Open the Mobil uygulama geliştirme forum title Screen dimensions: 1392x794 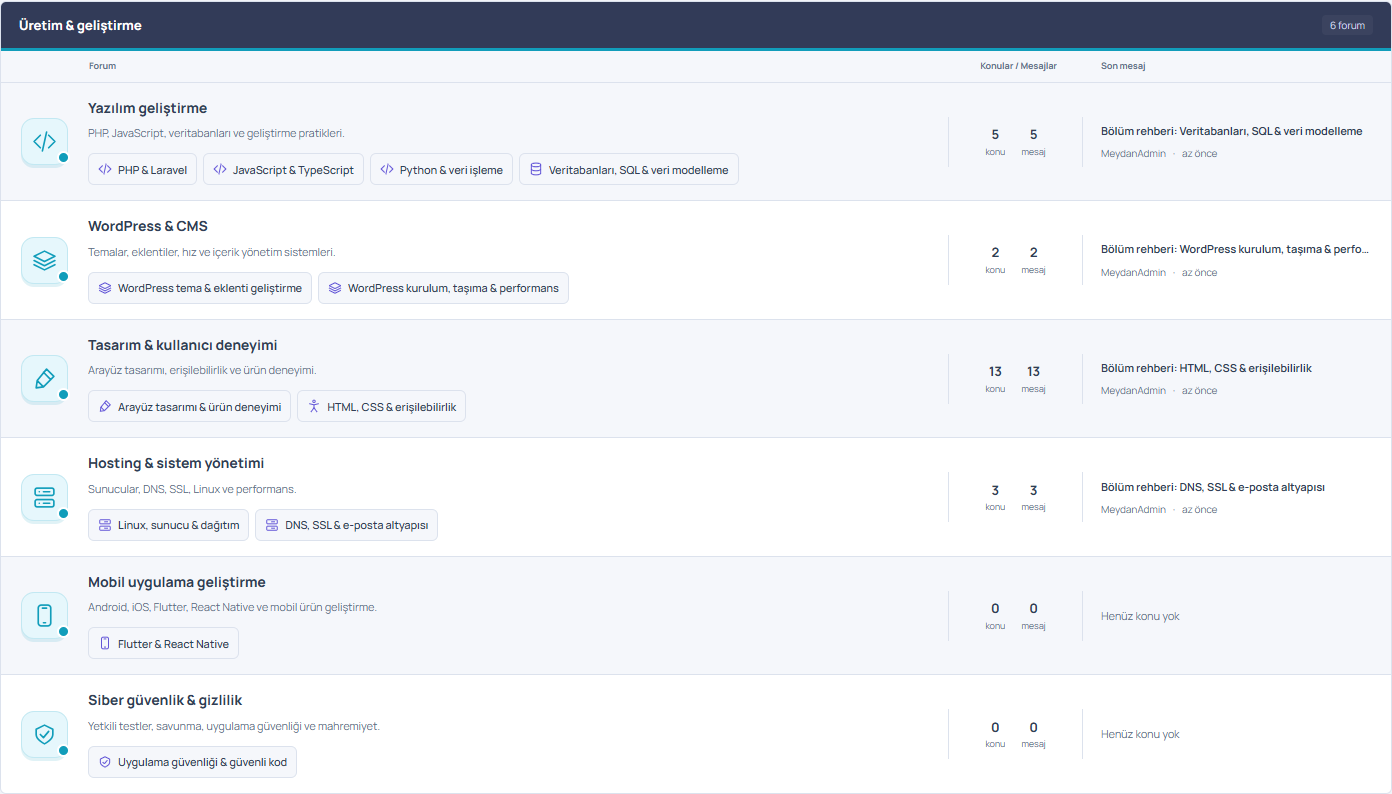(x=177, y=582)
